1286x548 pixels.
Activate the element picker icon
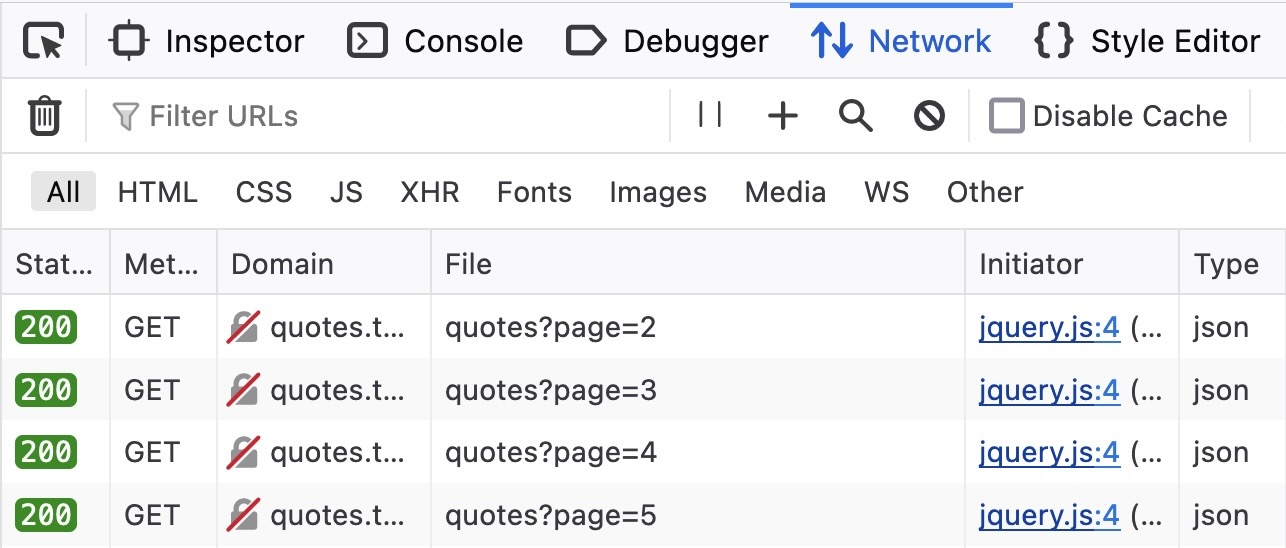[44, 41]
